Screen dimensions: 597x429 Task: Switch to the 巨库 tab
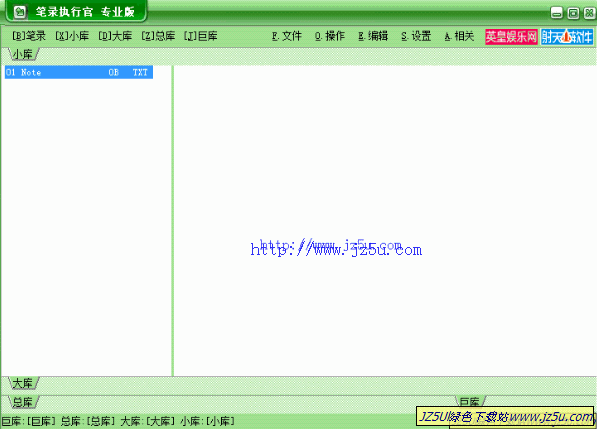470,401
